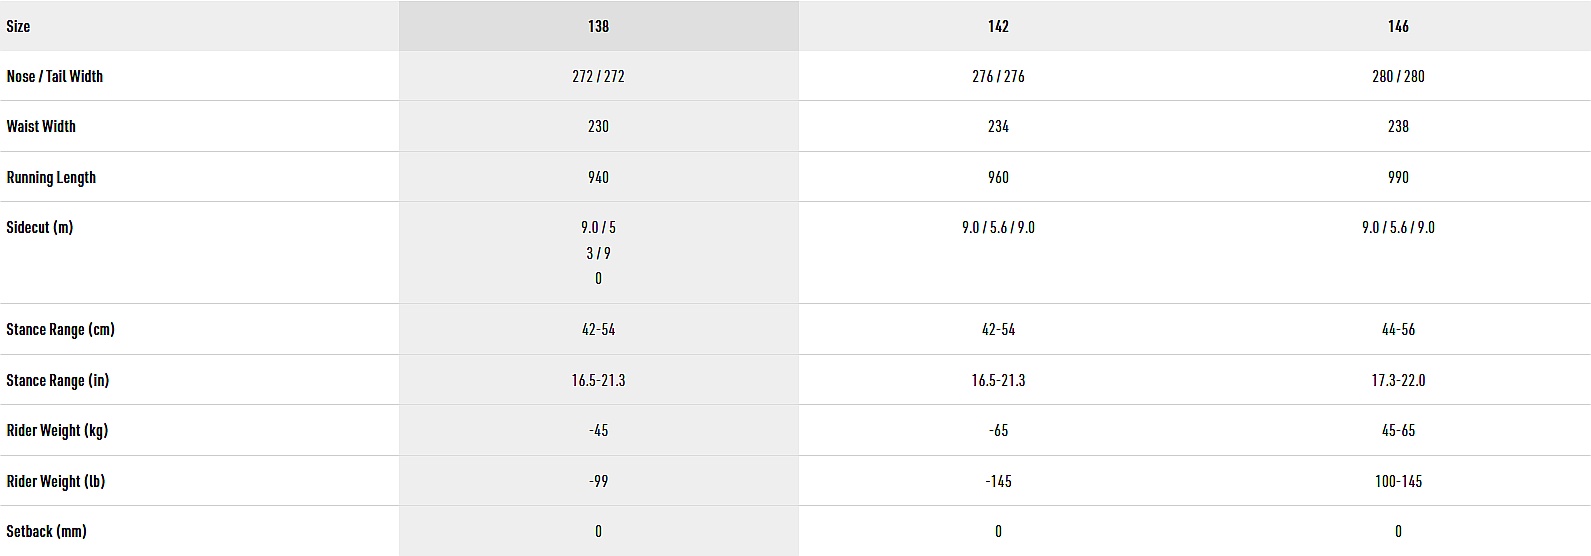Click the Stance Range (cm) row label

click(x=61, y=329)
